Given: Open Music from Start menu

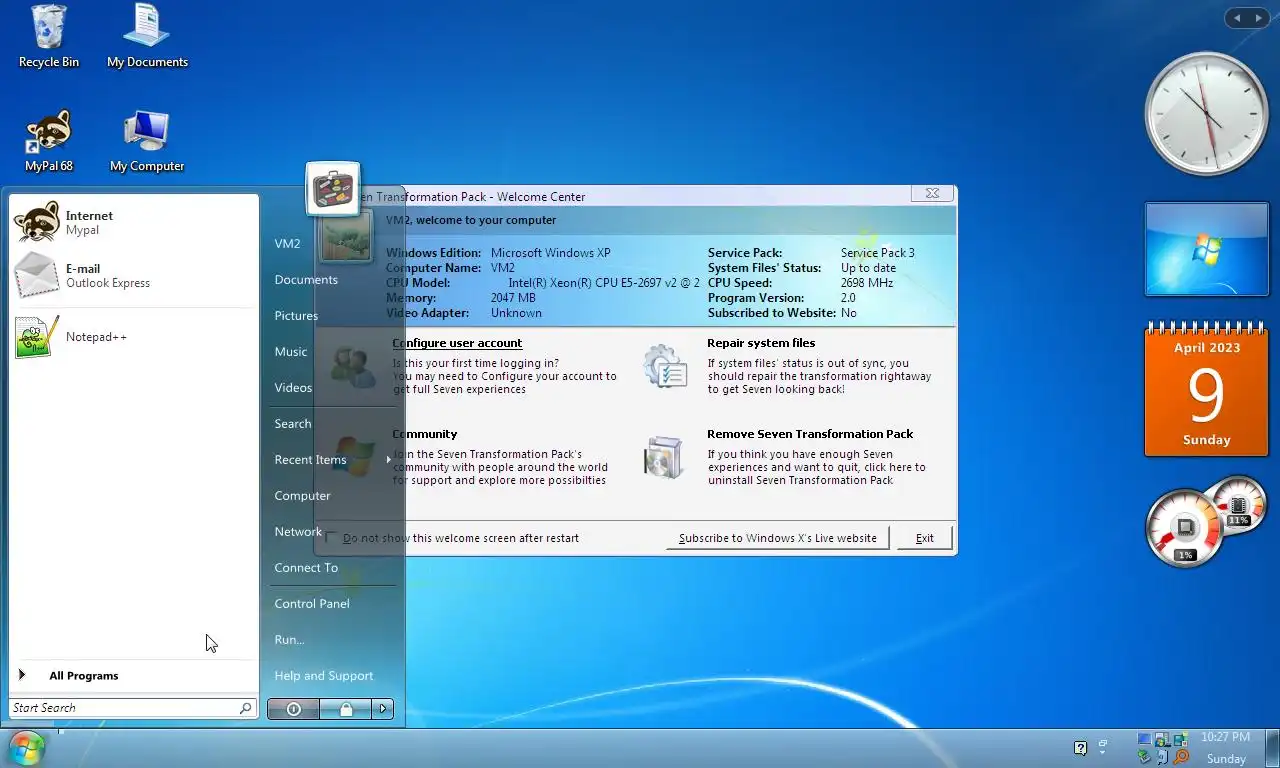Looking at the screenshot, I should click(x=291, y=351).
